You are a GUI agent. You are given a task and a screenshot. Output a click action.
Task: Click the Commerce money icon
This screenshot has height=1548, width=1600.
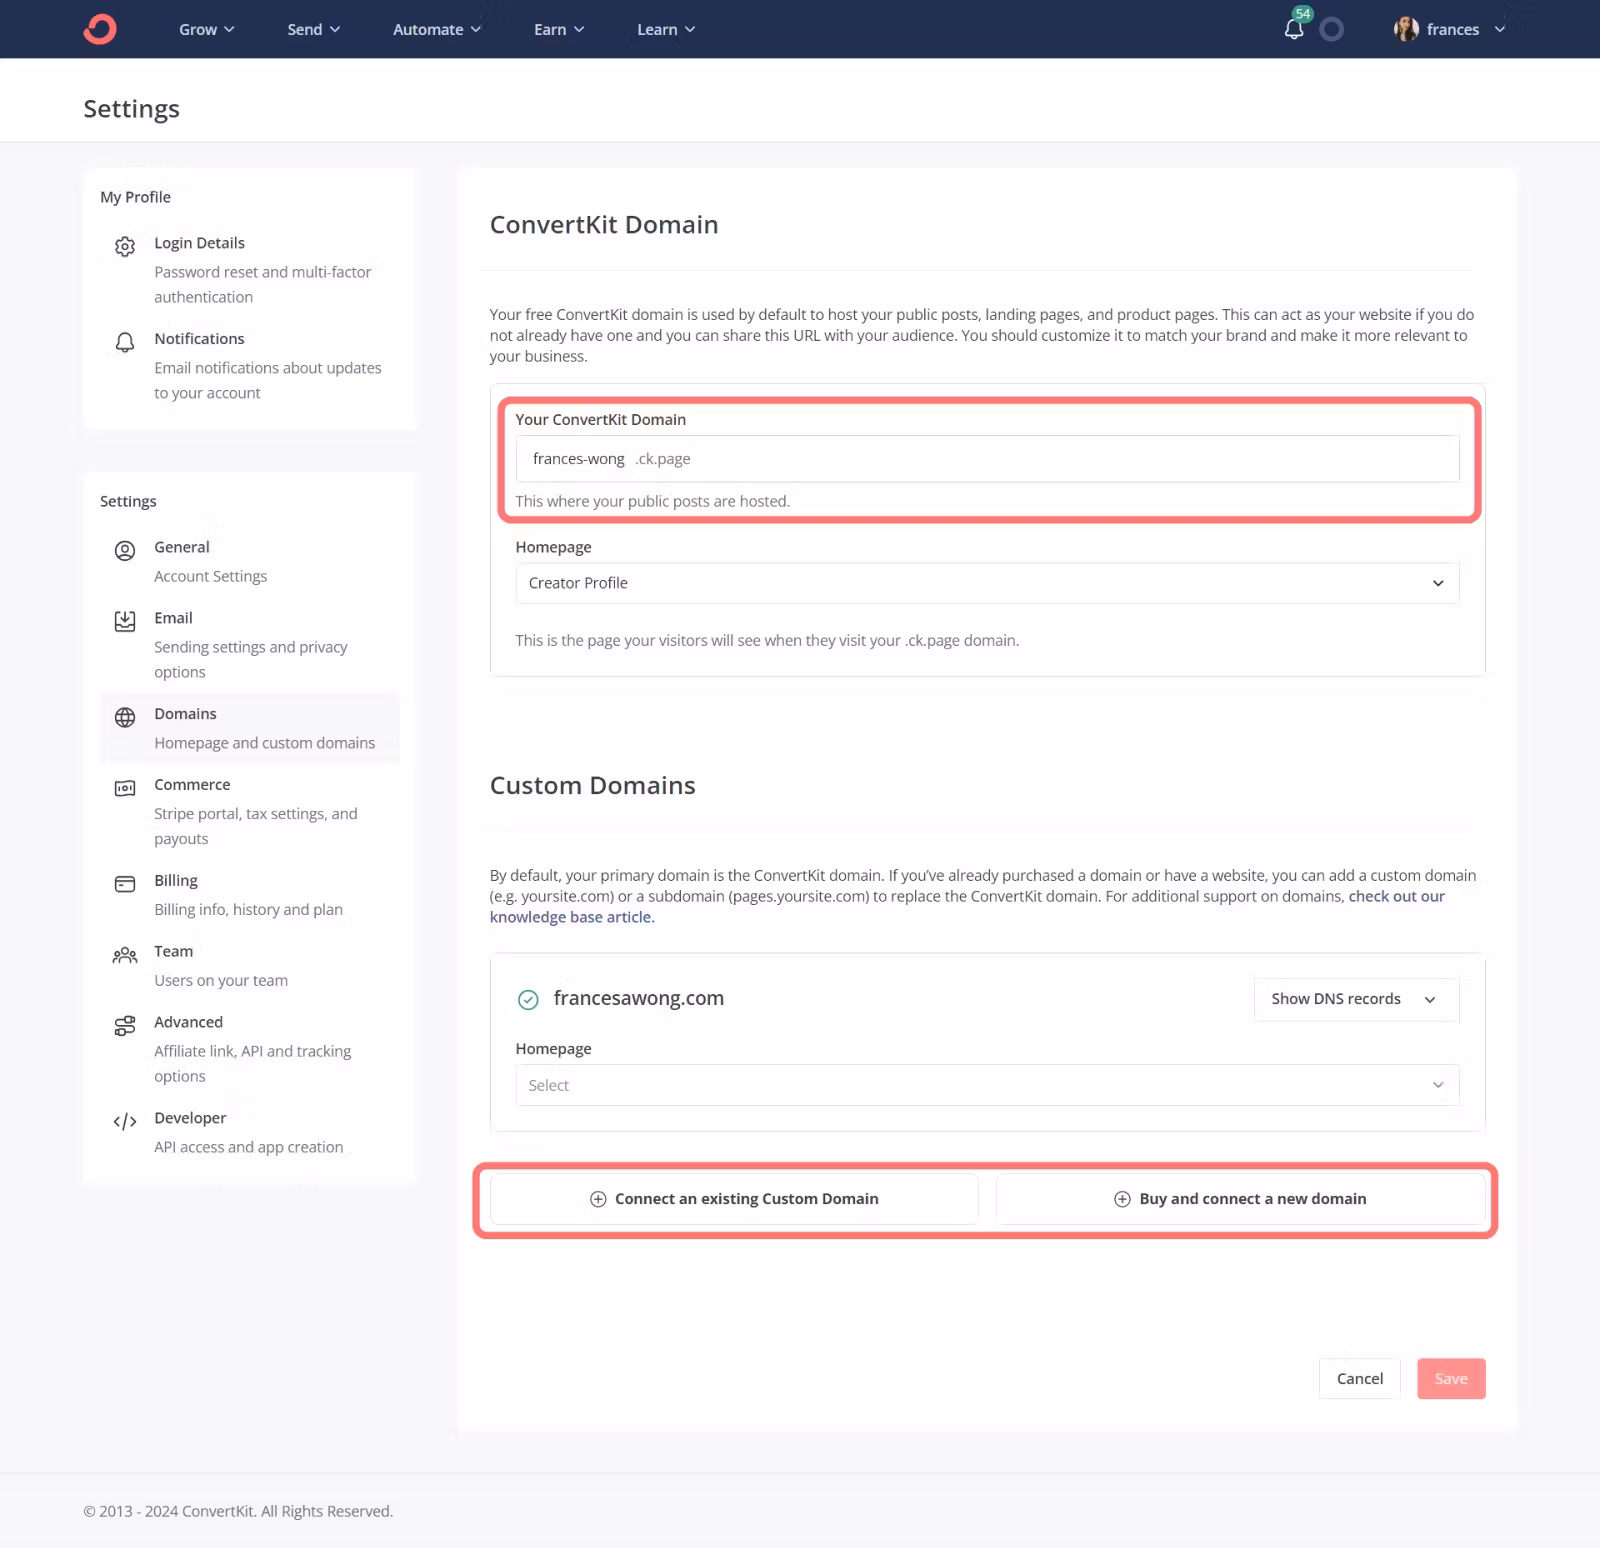click(x=125, y=788)
